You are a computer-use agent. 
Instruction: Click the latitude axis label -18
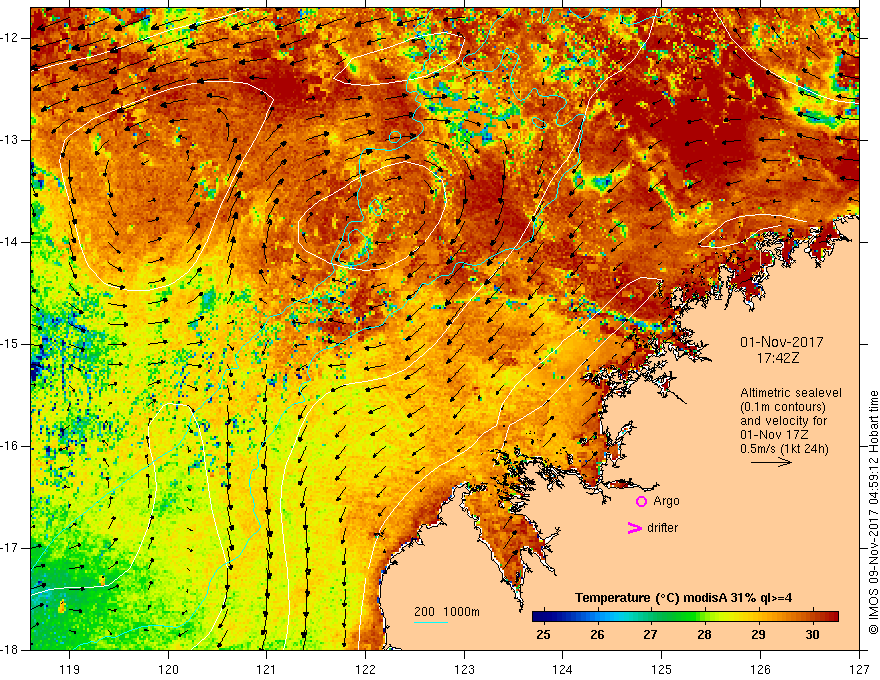point(11,650)
